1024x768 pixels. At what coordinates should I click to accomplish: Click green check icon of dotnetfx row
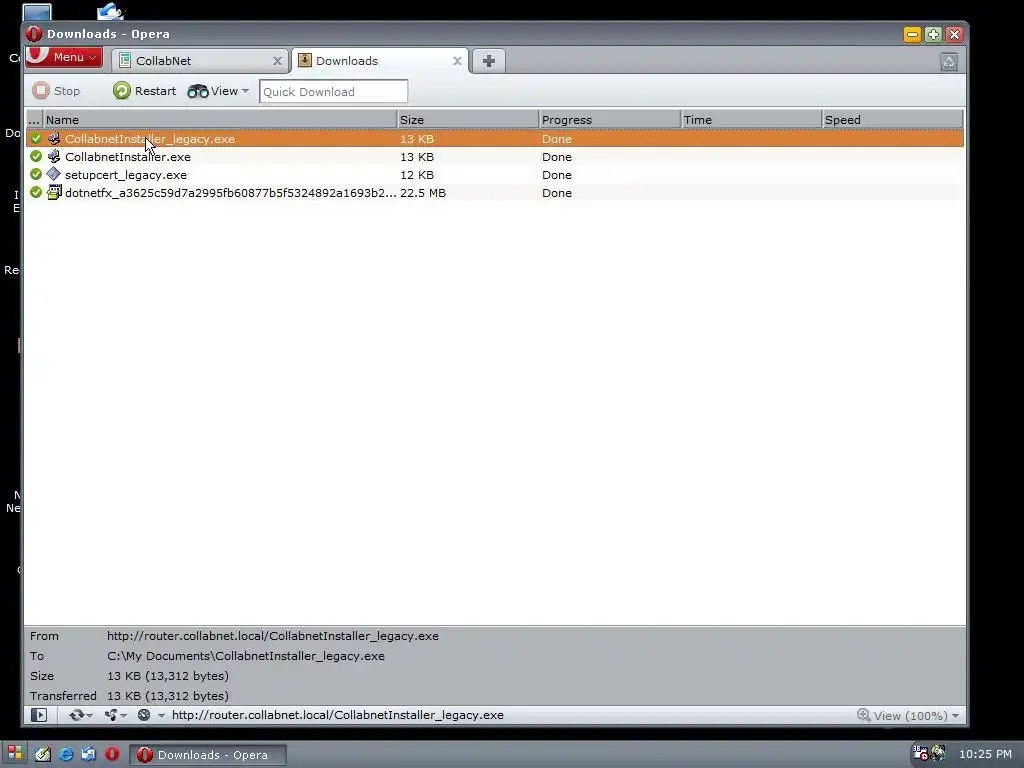click(36, 192)
